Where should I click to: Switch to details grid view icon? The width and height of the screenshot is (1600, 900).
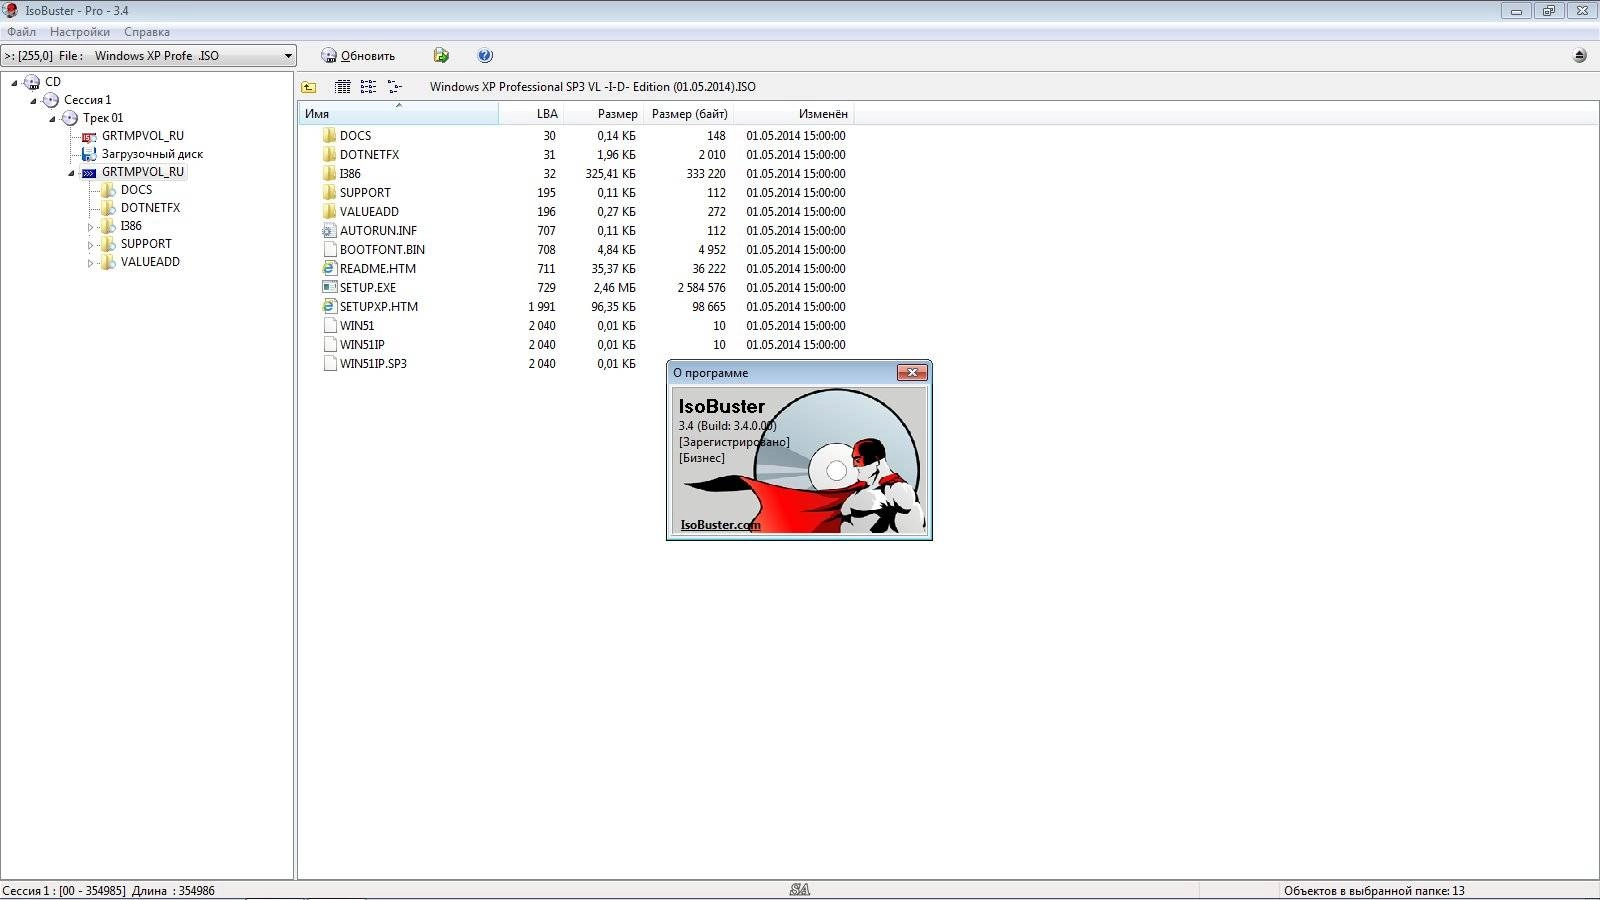[x=343, y=87]
